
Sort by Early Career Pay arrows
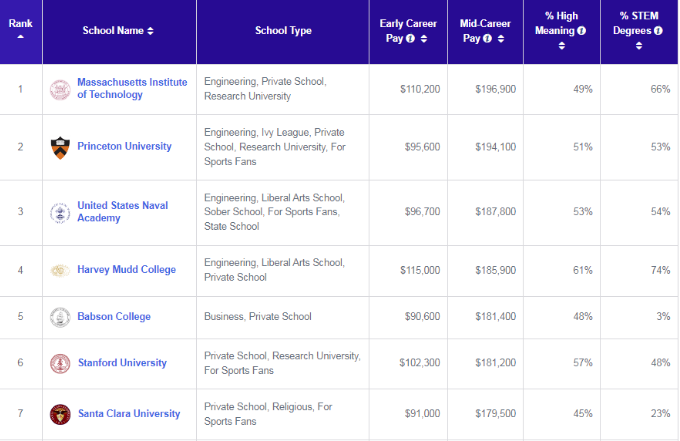tap(424, 39)
